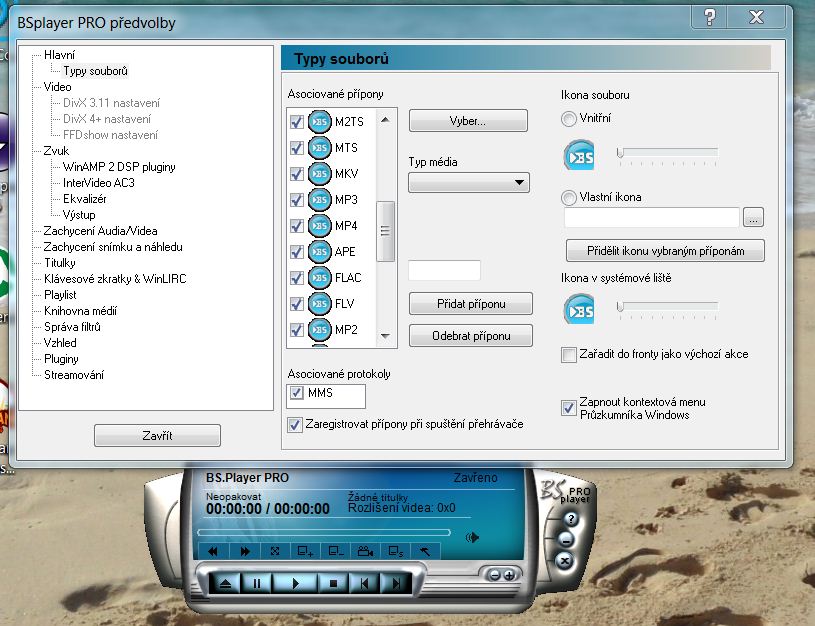This screenshot has height=626, width=815.
Task: Click the round minimize button on BS.Player skin
Action: 567,540
